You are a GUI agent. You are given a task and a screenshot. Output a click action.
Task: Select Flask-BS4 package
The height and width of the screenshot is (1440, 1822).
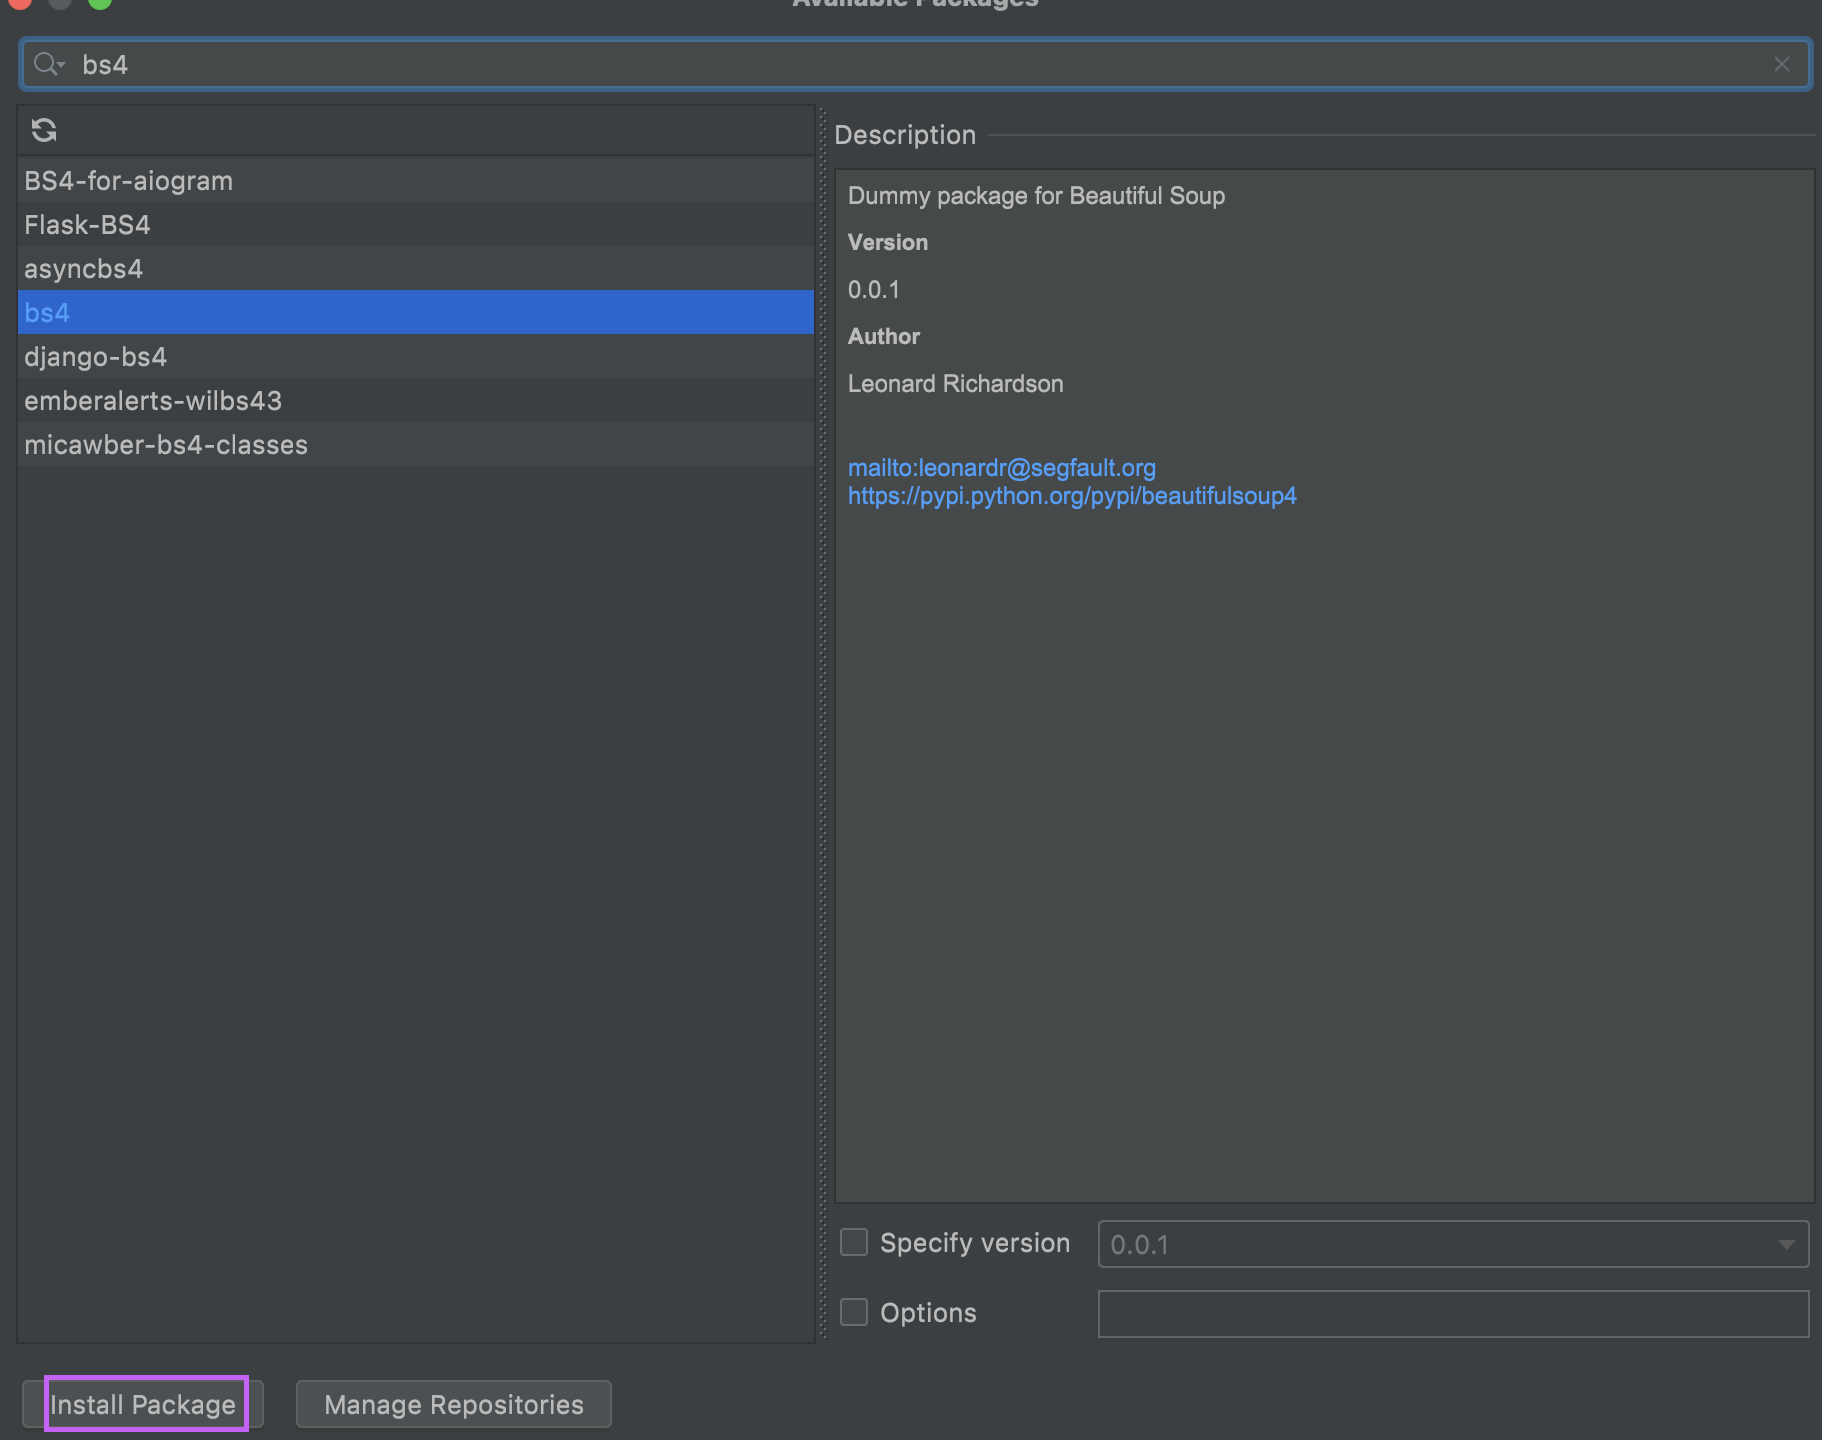(416, 225)
